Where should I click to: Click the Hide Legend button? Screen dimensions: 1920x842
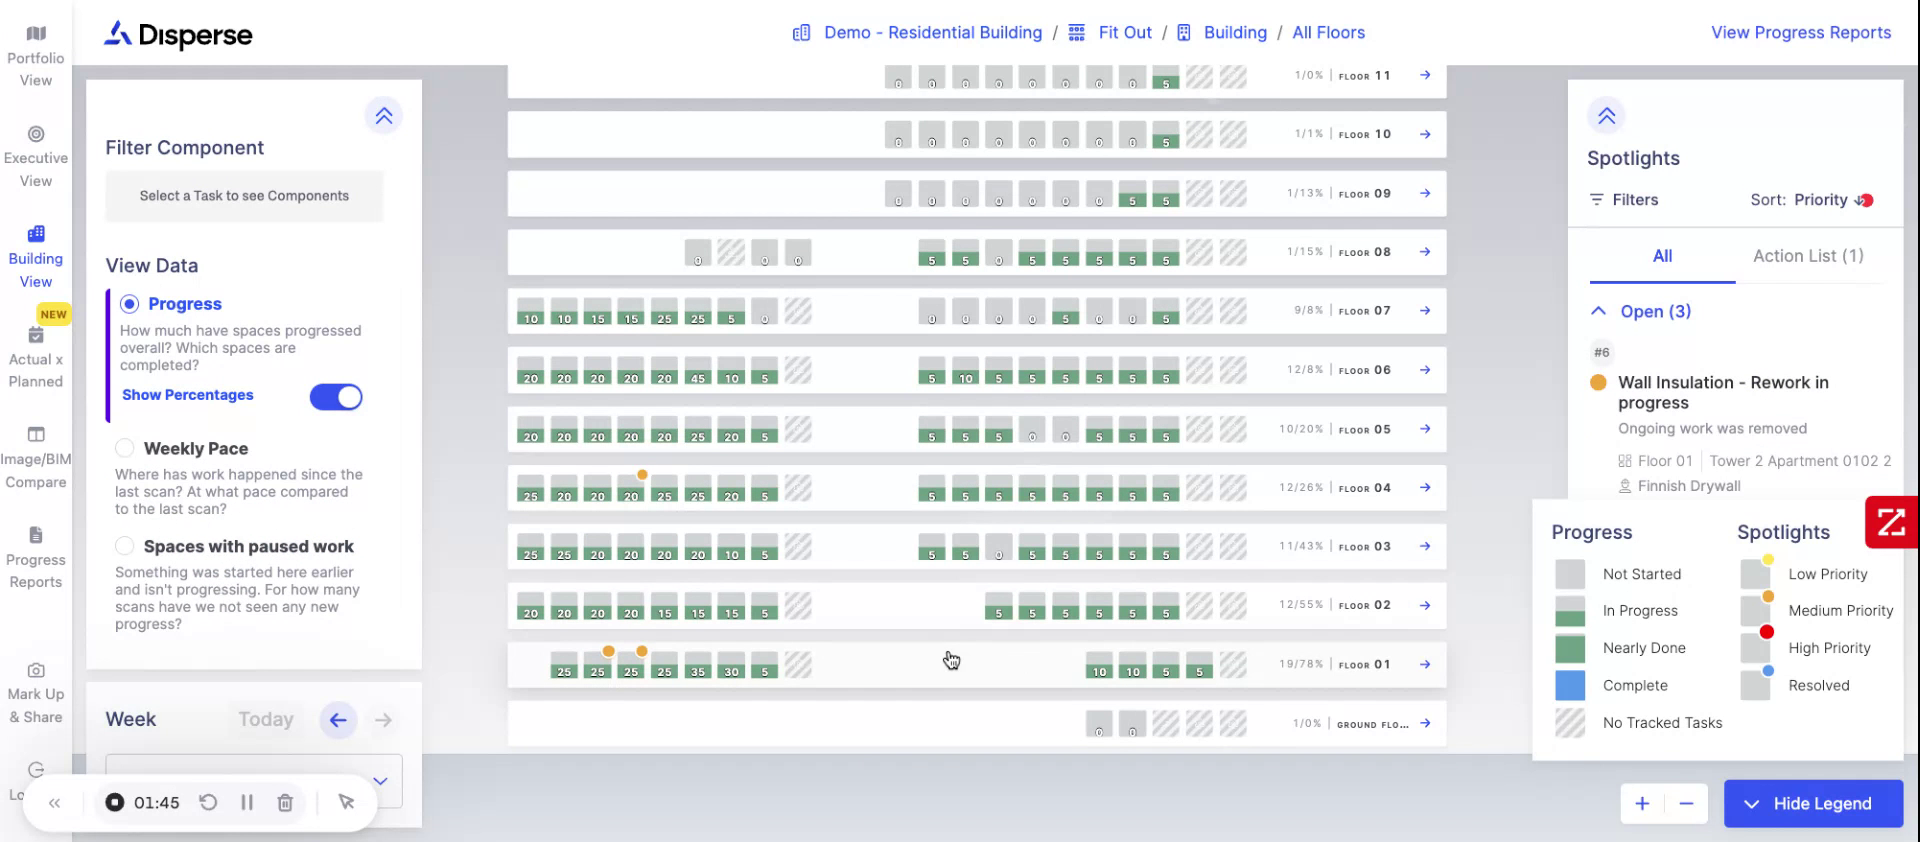(1813, 804)
